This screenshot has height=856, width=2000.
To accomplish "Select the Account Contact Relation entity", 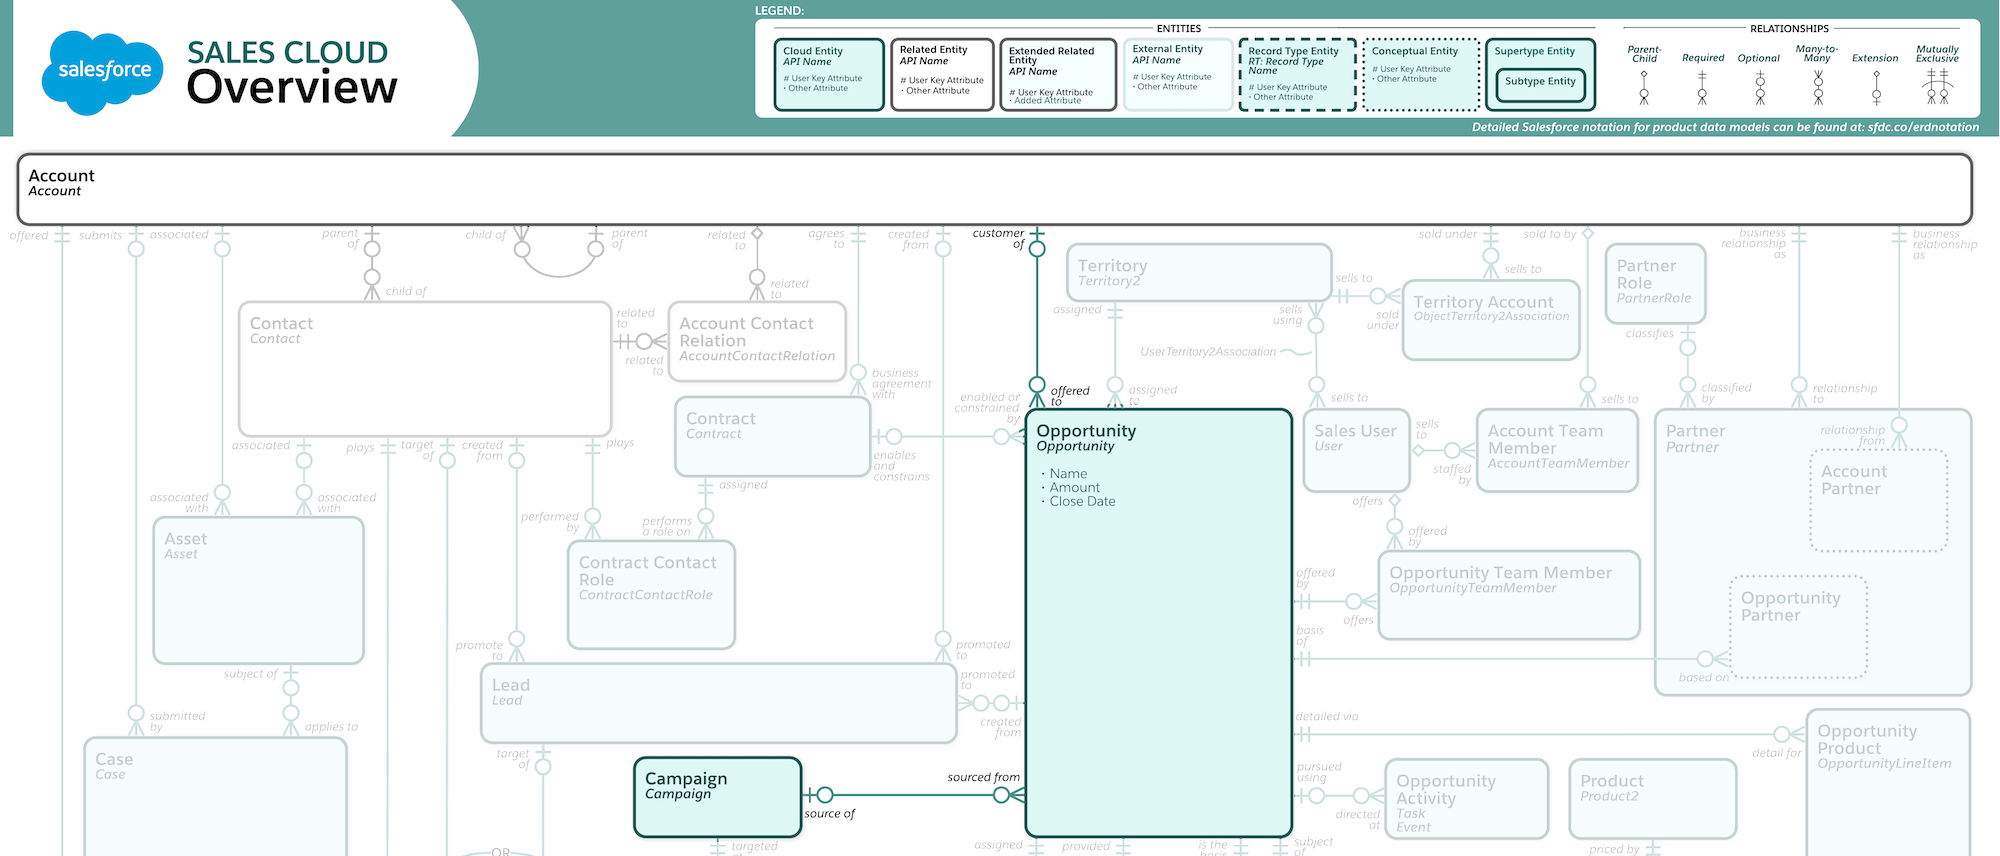I will coord(757,341).
